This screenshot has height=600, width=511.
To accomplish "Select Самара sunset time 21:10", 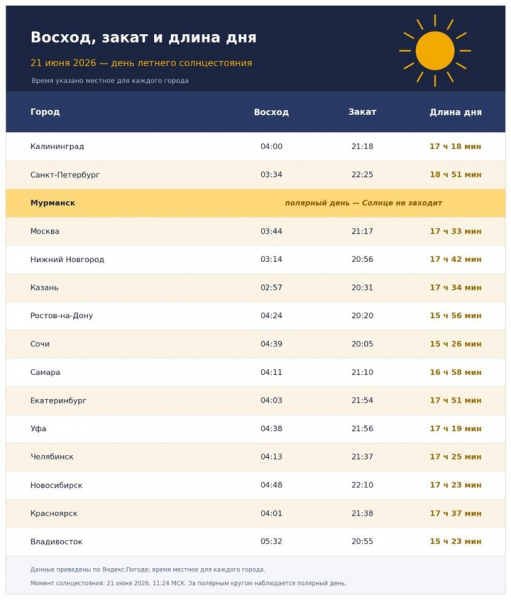I will pos(362,372).
